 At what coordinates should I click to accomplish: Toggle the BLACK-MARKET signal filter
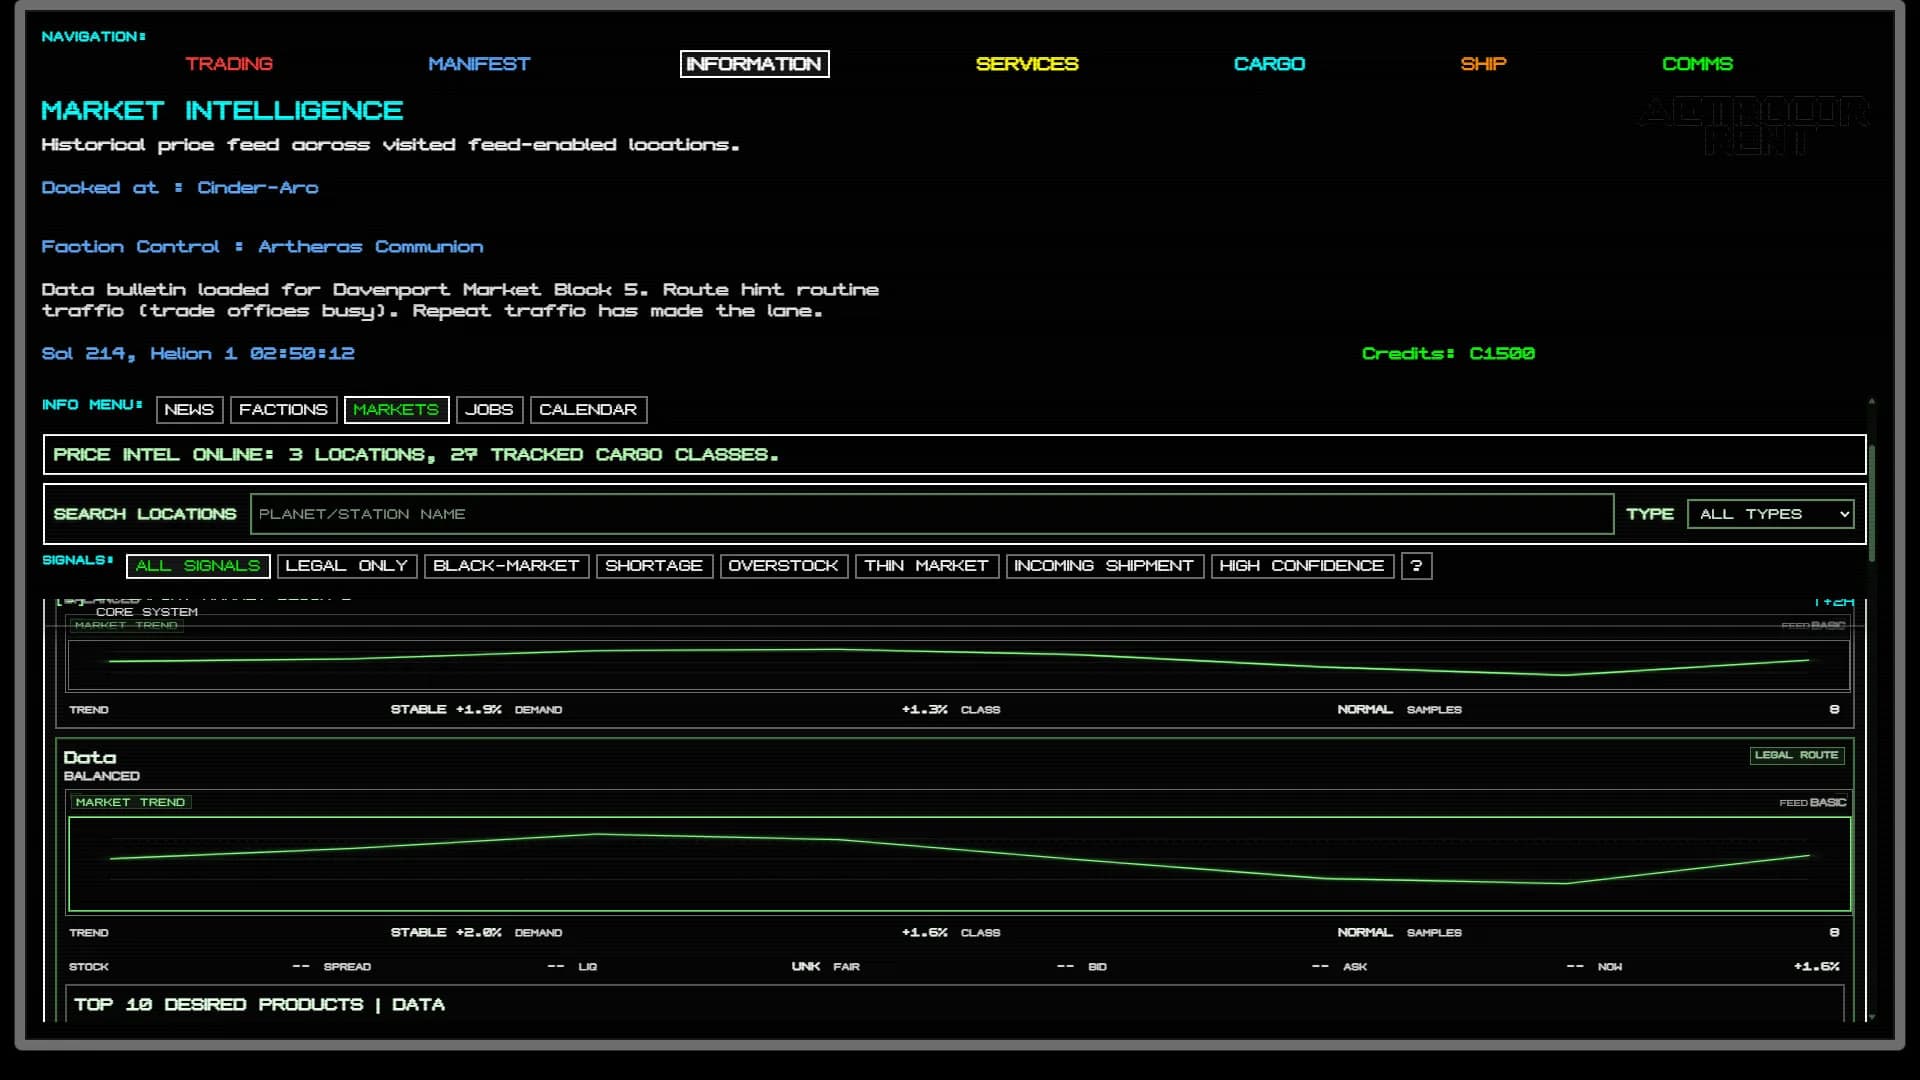506,566
